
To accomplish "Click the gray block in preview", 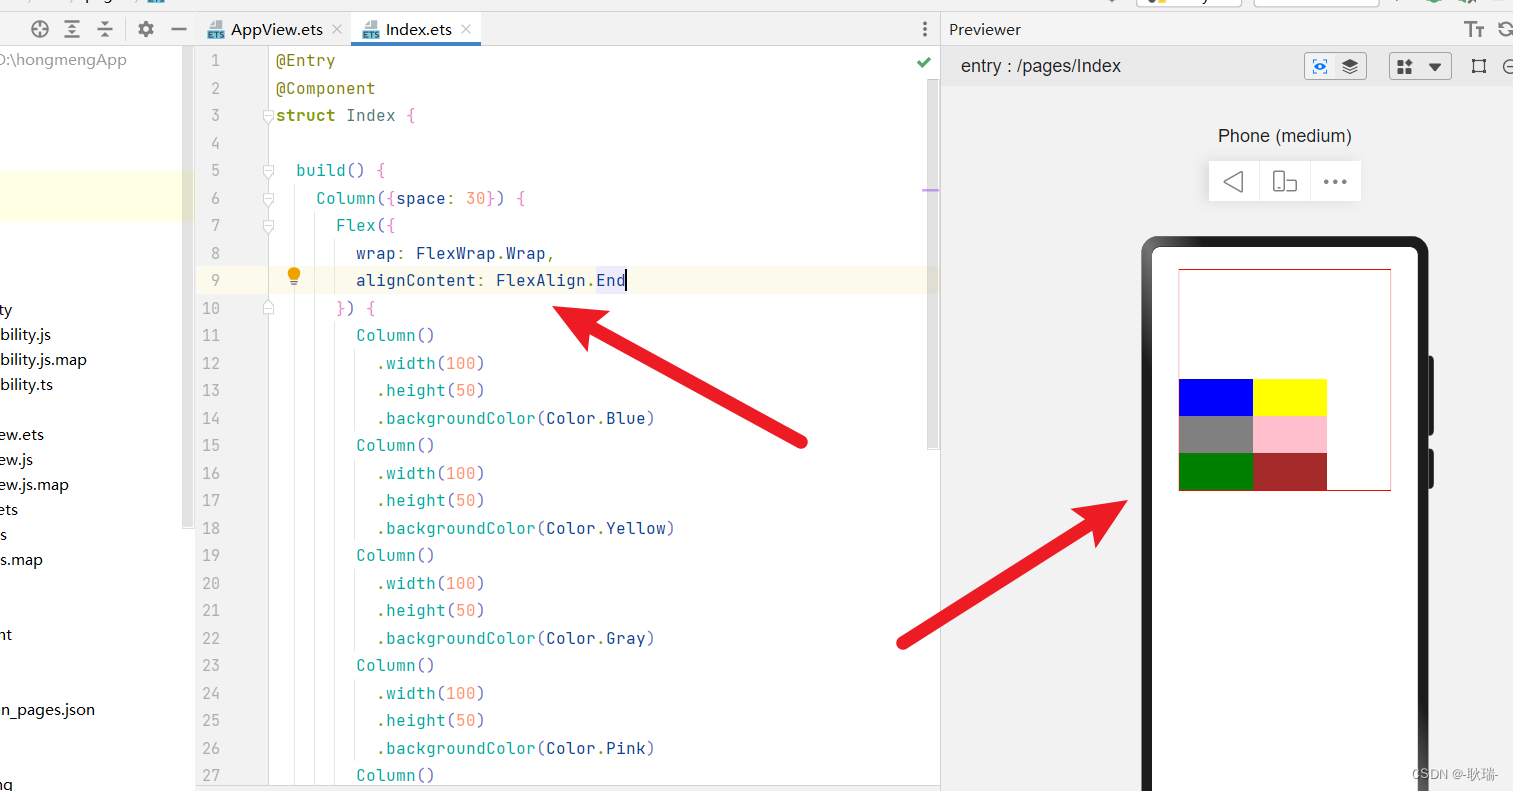I will (x=1216, y=434).
